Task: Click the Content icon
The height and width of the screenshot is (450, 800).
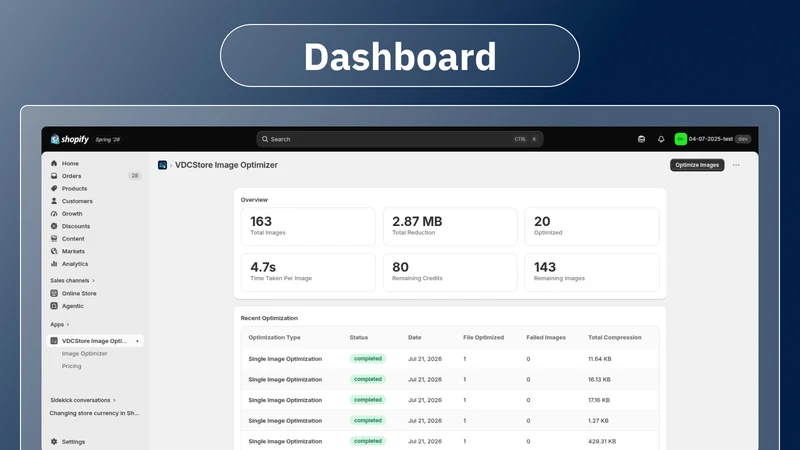Action: click(54, 239)
